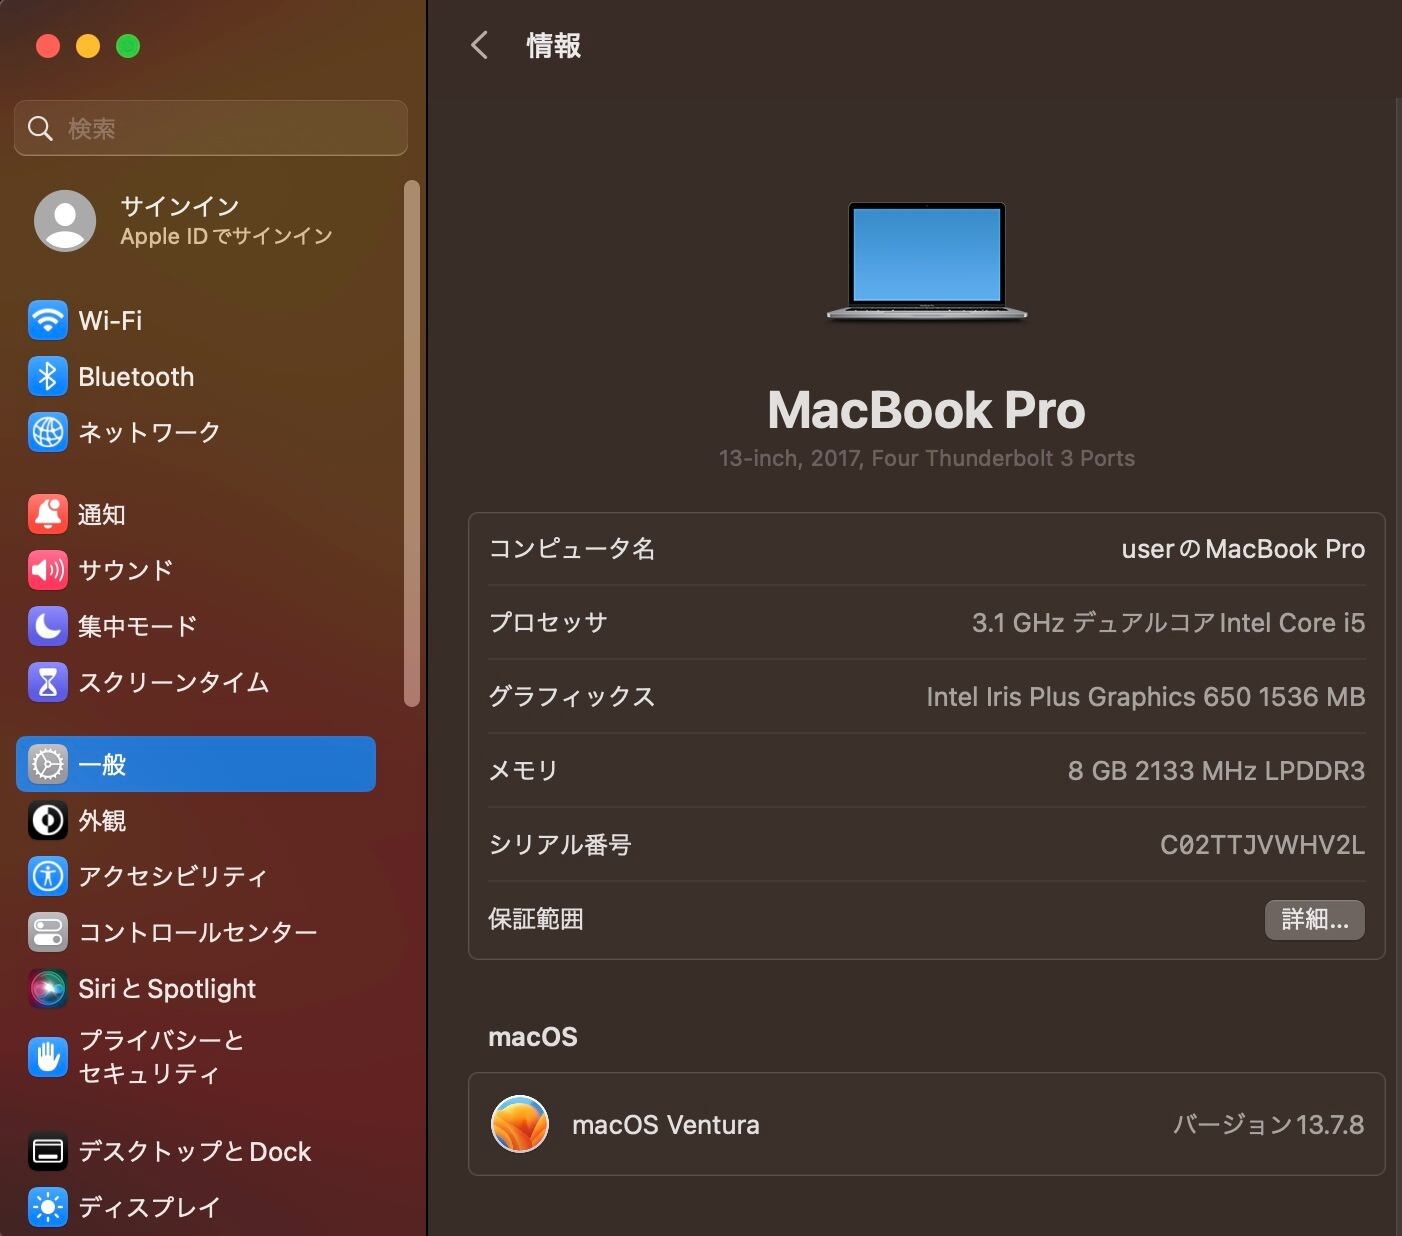Click Apple ID でサインイン text
This screenshot has height=1236, width=1402.
click(226, 236)
